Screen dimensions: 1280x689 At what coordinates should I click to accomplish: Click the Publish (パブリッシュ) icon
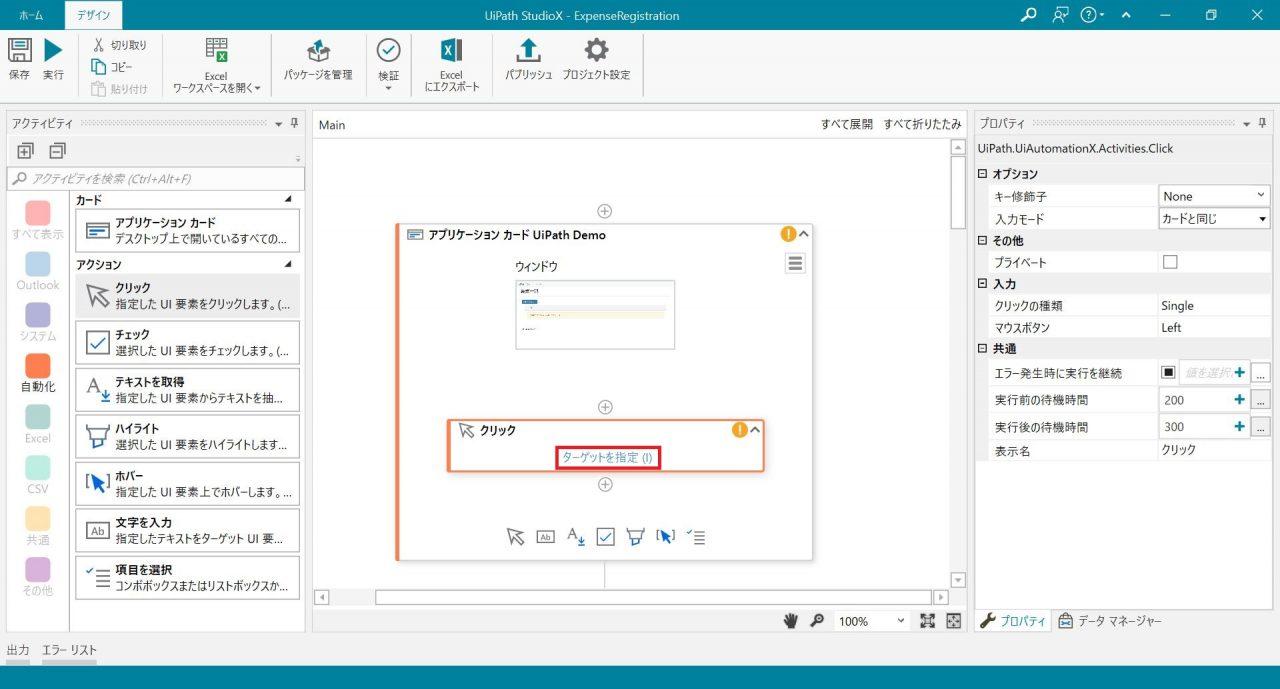[529, 50]
